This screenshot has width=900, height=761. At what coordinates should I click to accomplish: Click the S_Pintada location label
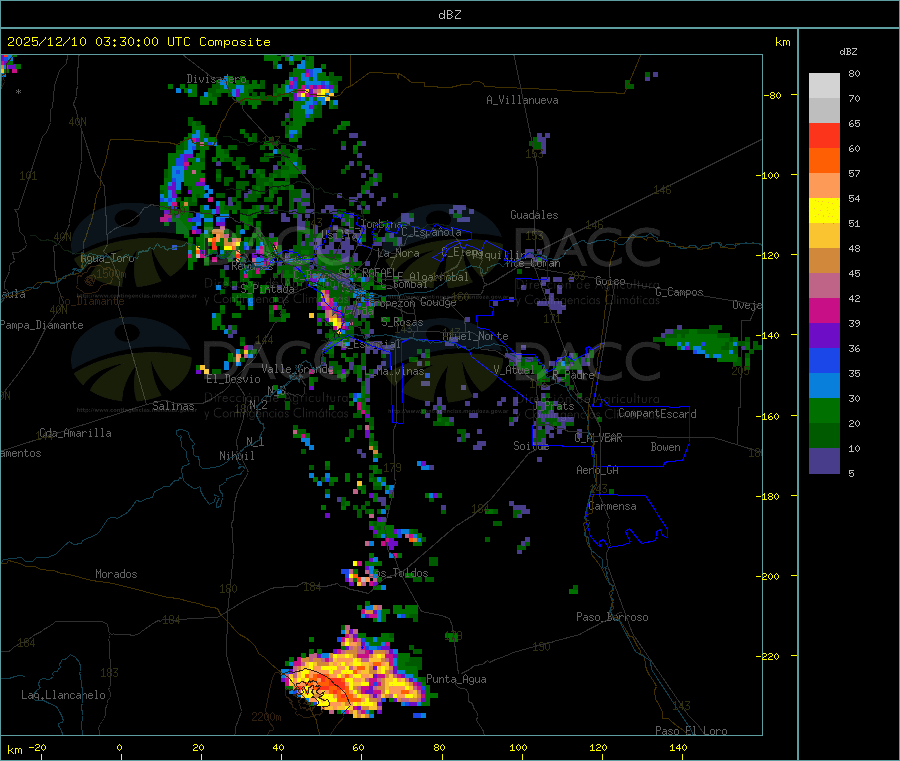pyautogui.click(x=267, y=289)
